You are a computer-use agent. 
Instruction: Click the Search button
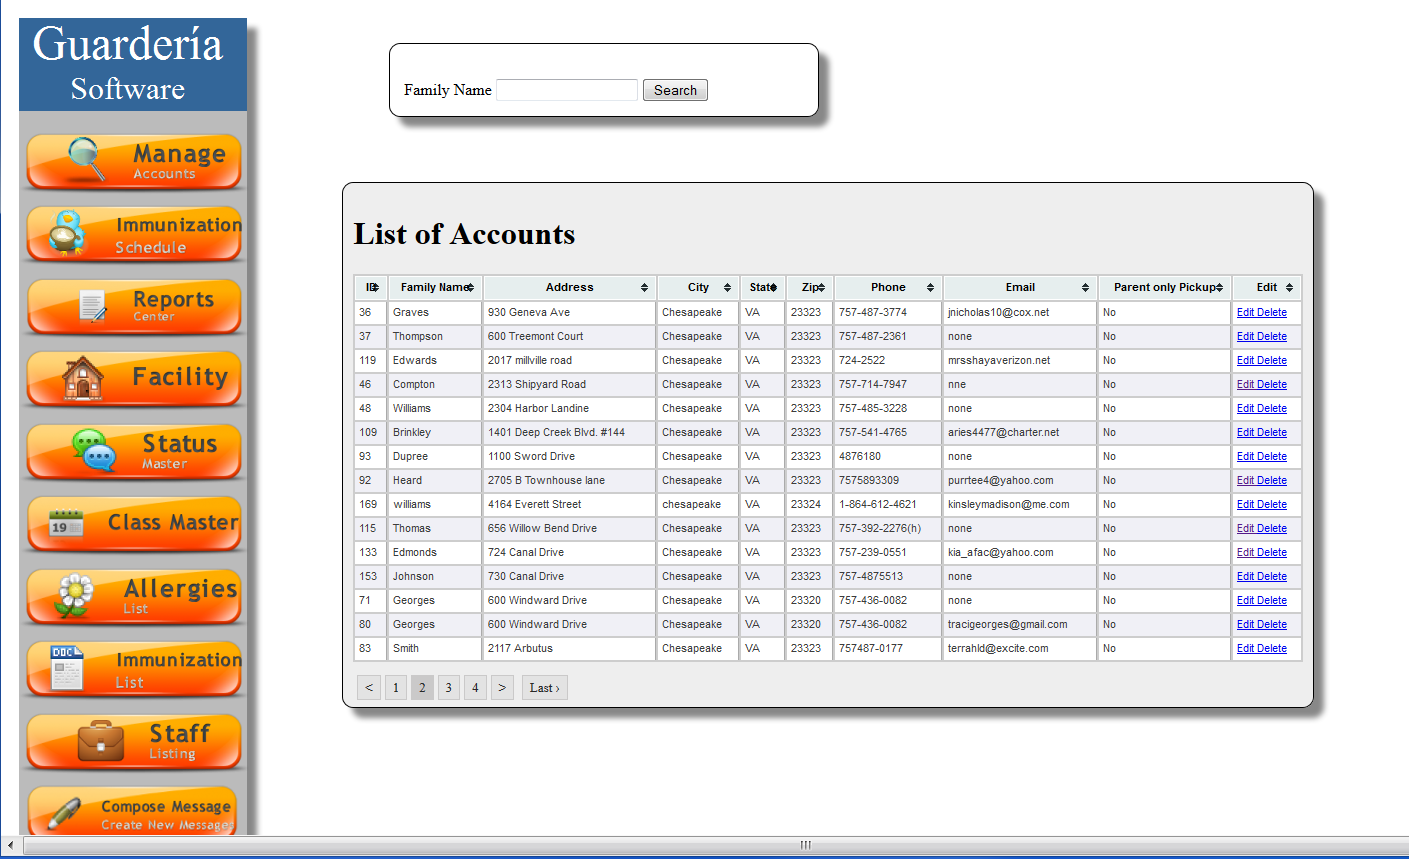coord(675,89)
